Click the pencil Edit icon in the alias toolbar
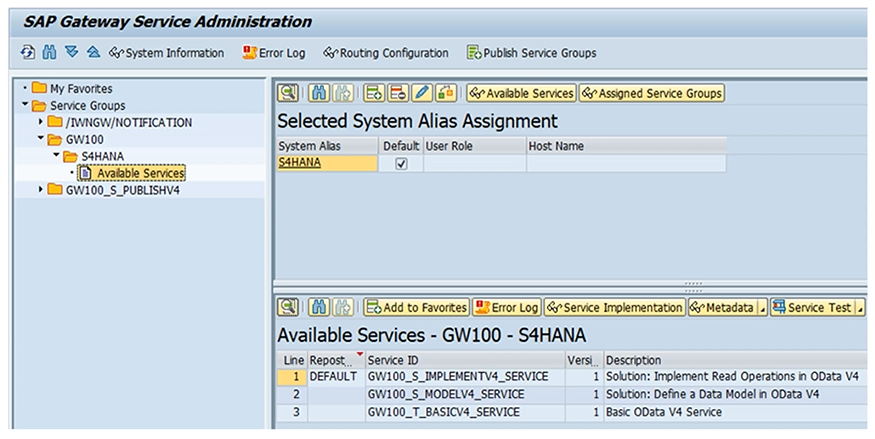 421,93
